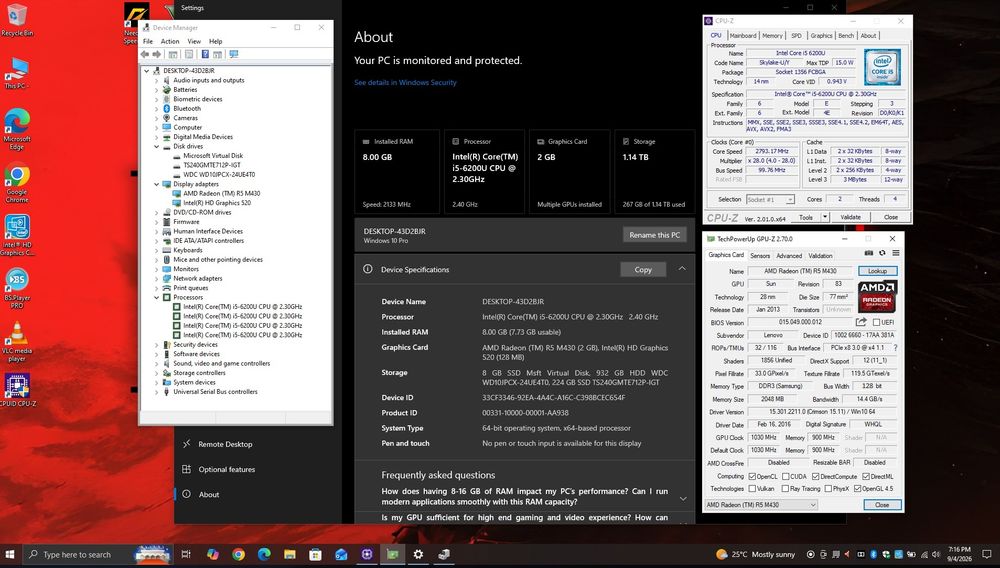Image resolution: width=1000 pixels, height=568 pixels.
Task: Open File Explorer from taskbar
Action: point(290,555)
